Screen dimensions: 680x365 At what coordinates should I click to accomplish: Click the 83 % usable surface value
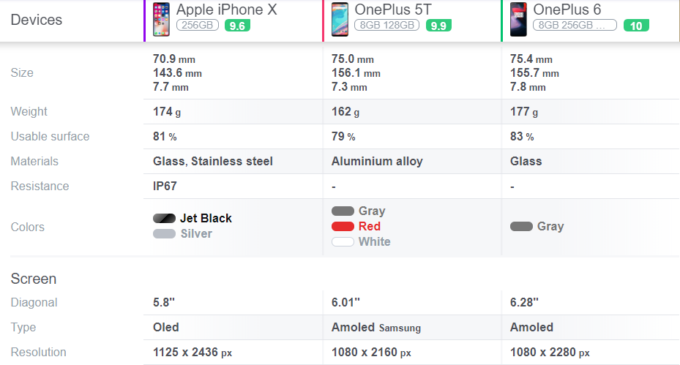coord(522,137)
